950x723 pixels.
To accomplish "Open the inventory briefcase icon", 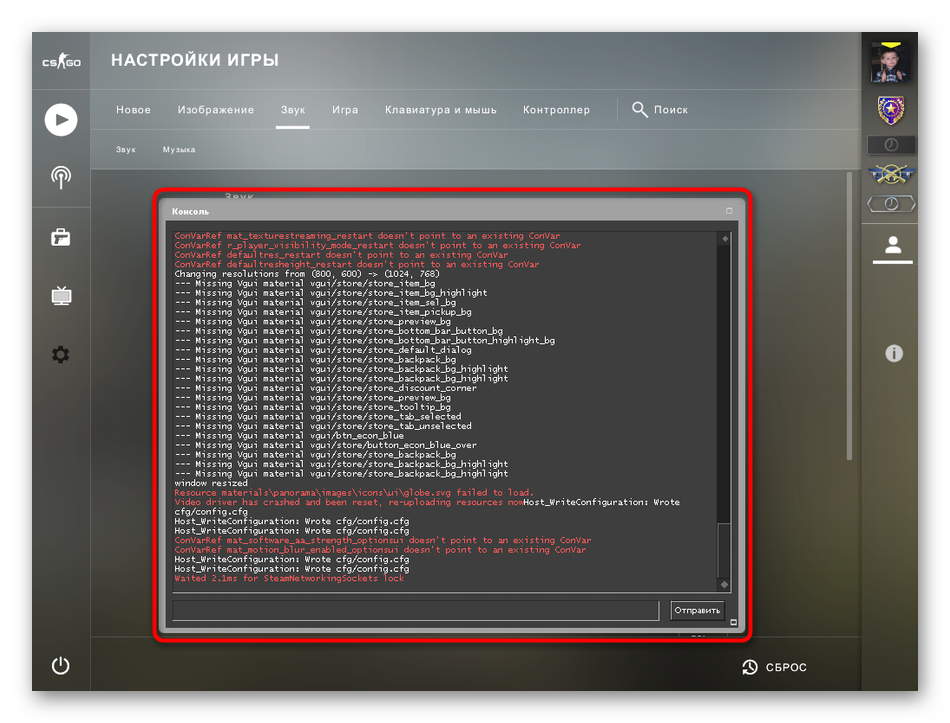I will pyautogui.click(x=61, y=237).
